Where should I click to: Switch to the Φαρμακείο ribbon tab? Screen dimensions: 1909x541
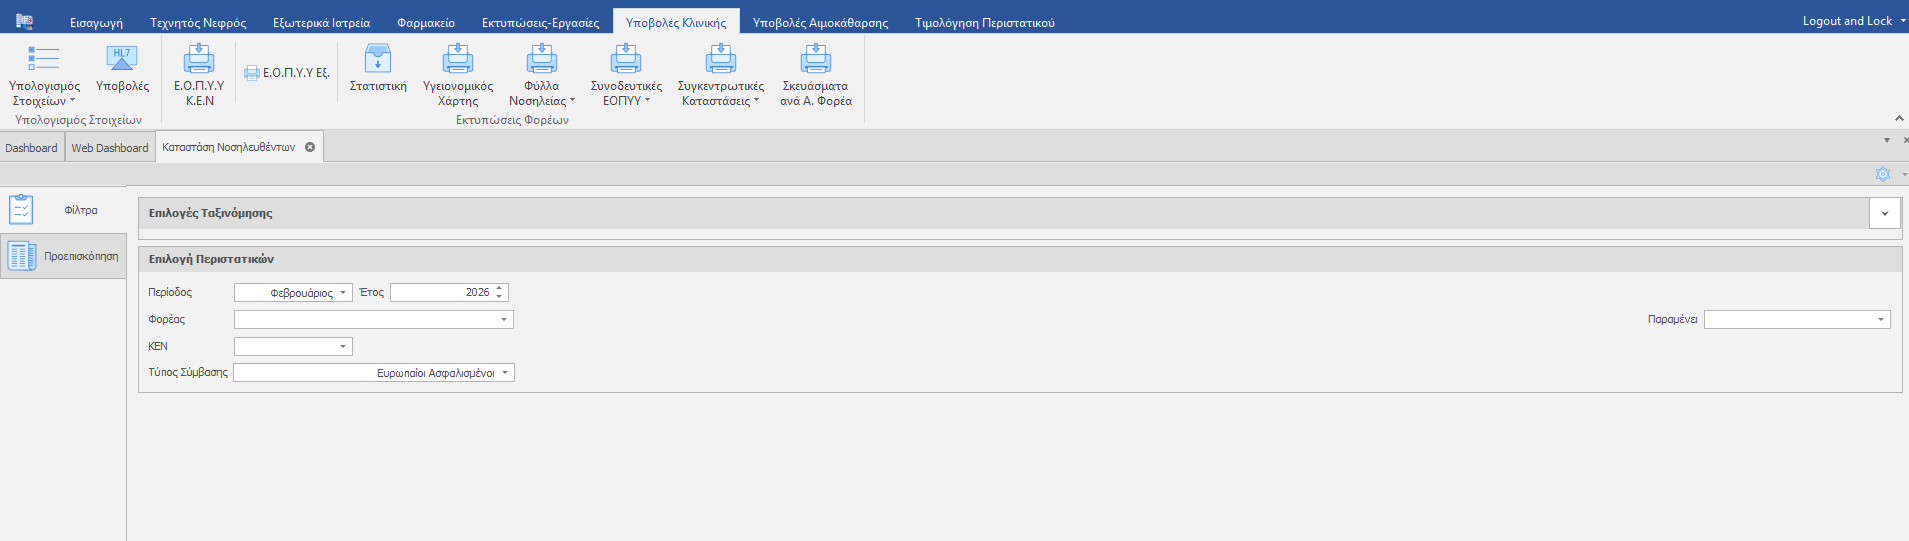[426, 22]
